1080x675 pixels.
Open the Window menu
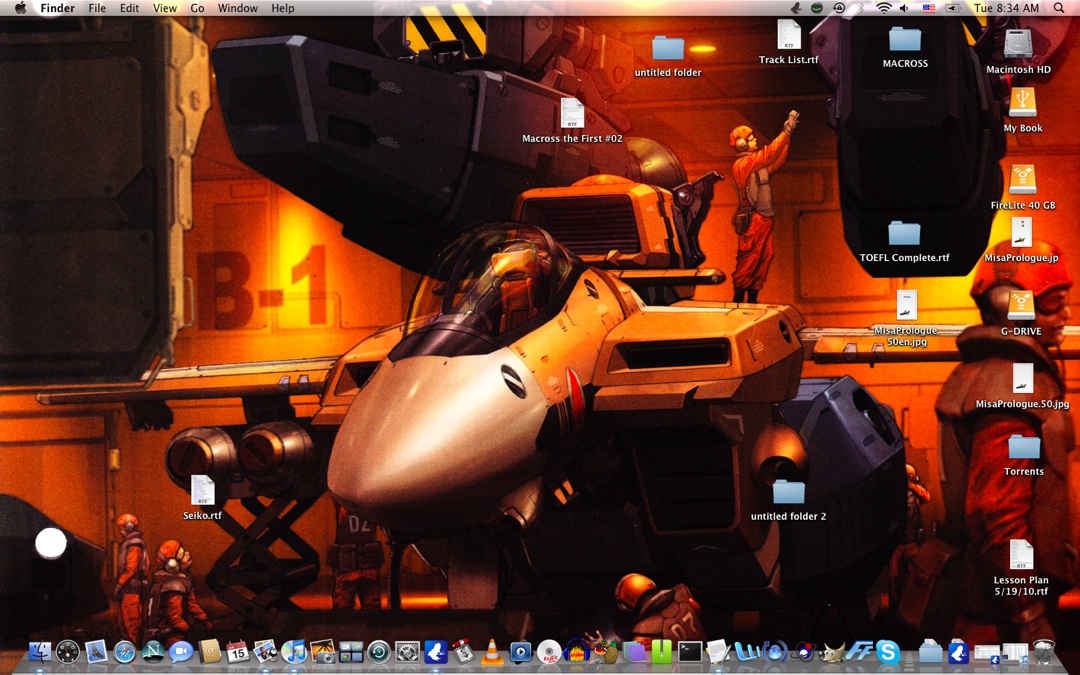238,8
